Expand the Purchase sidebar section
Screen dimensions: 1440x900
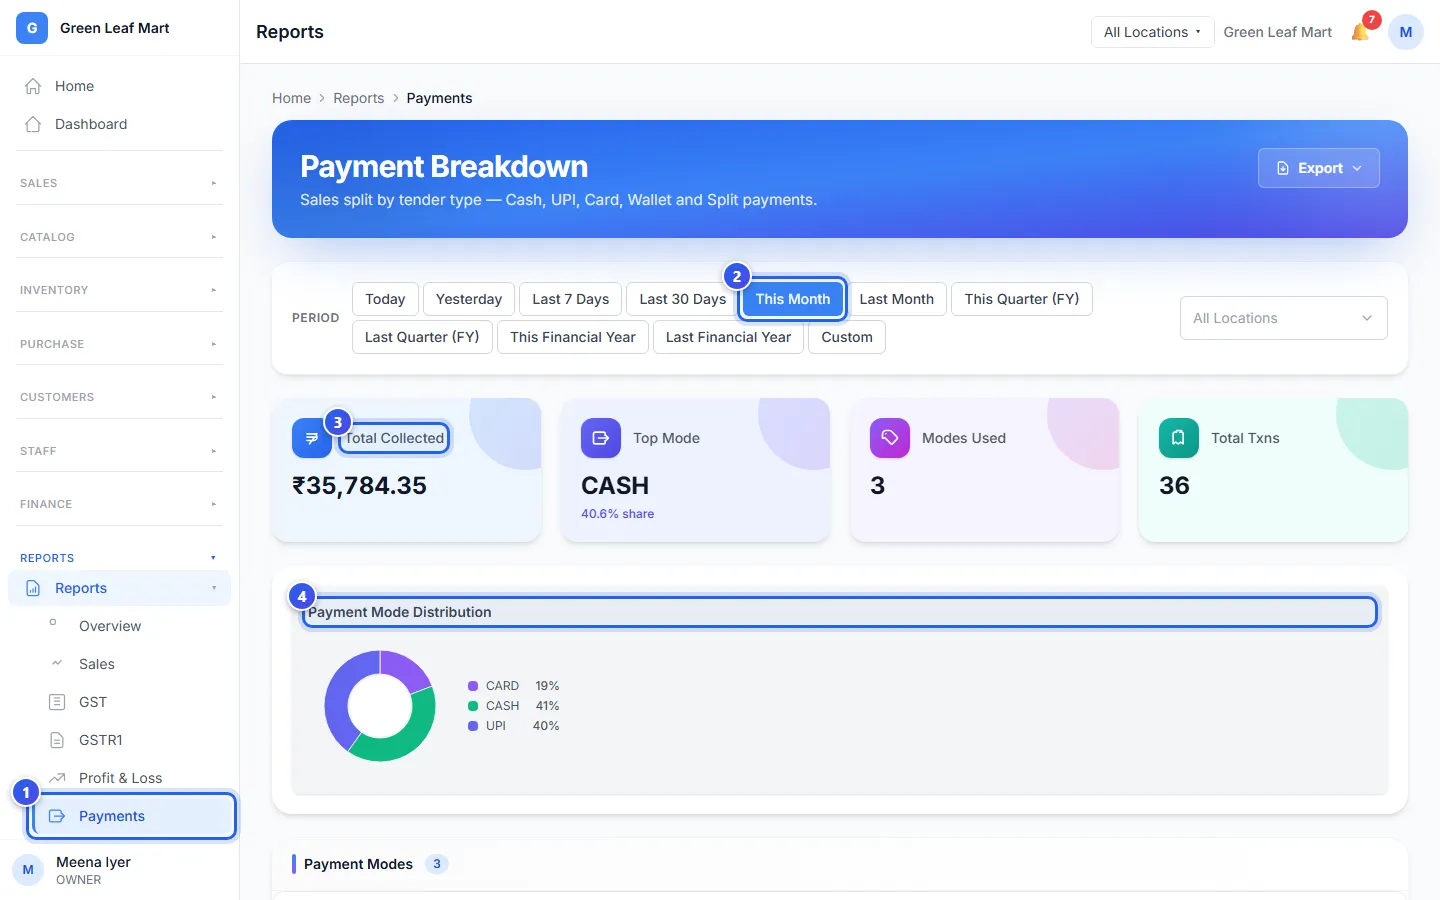(119, 344)
